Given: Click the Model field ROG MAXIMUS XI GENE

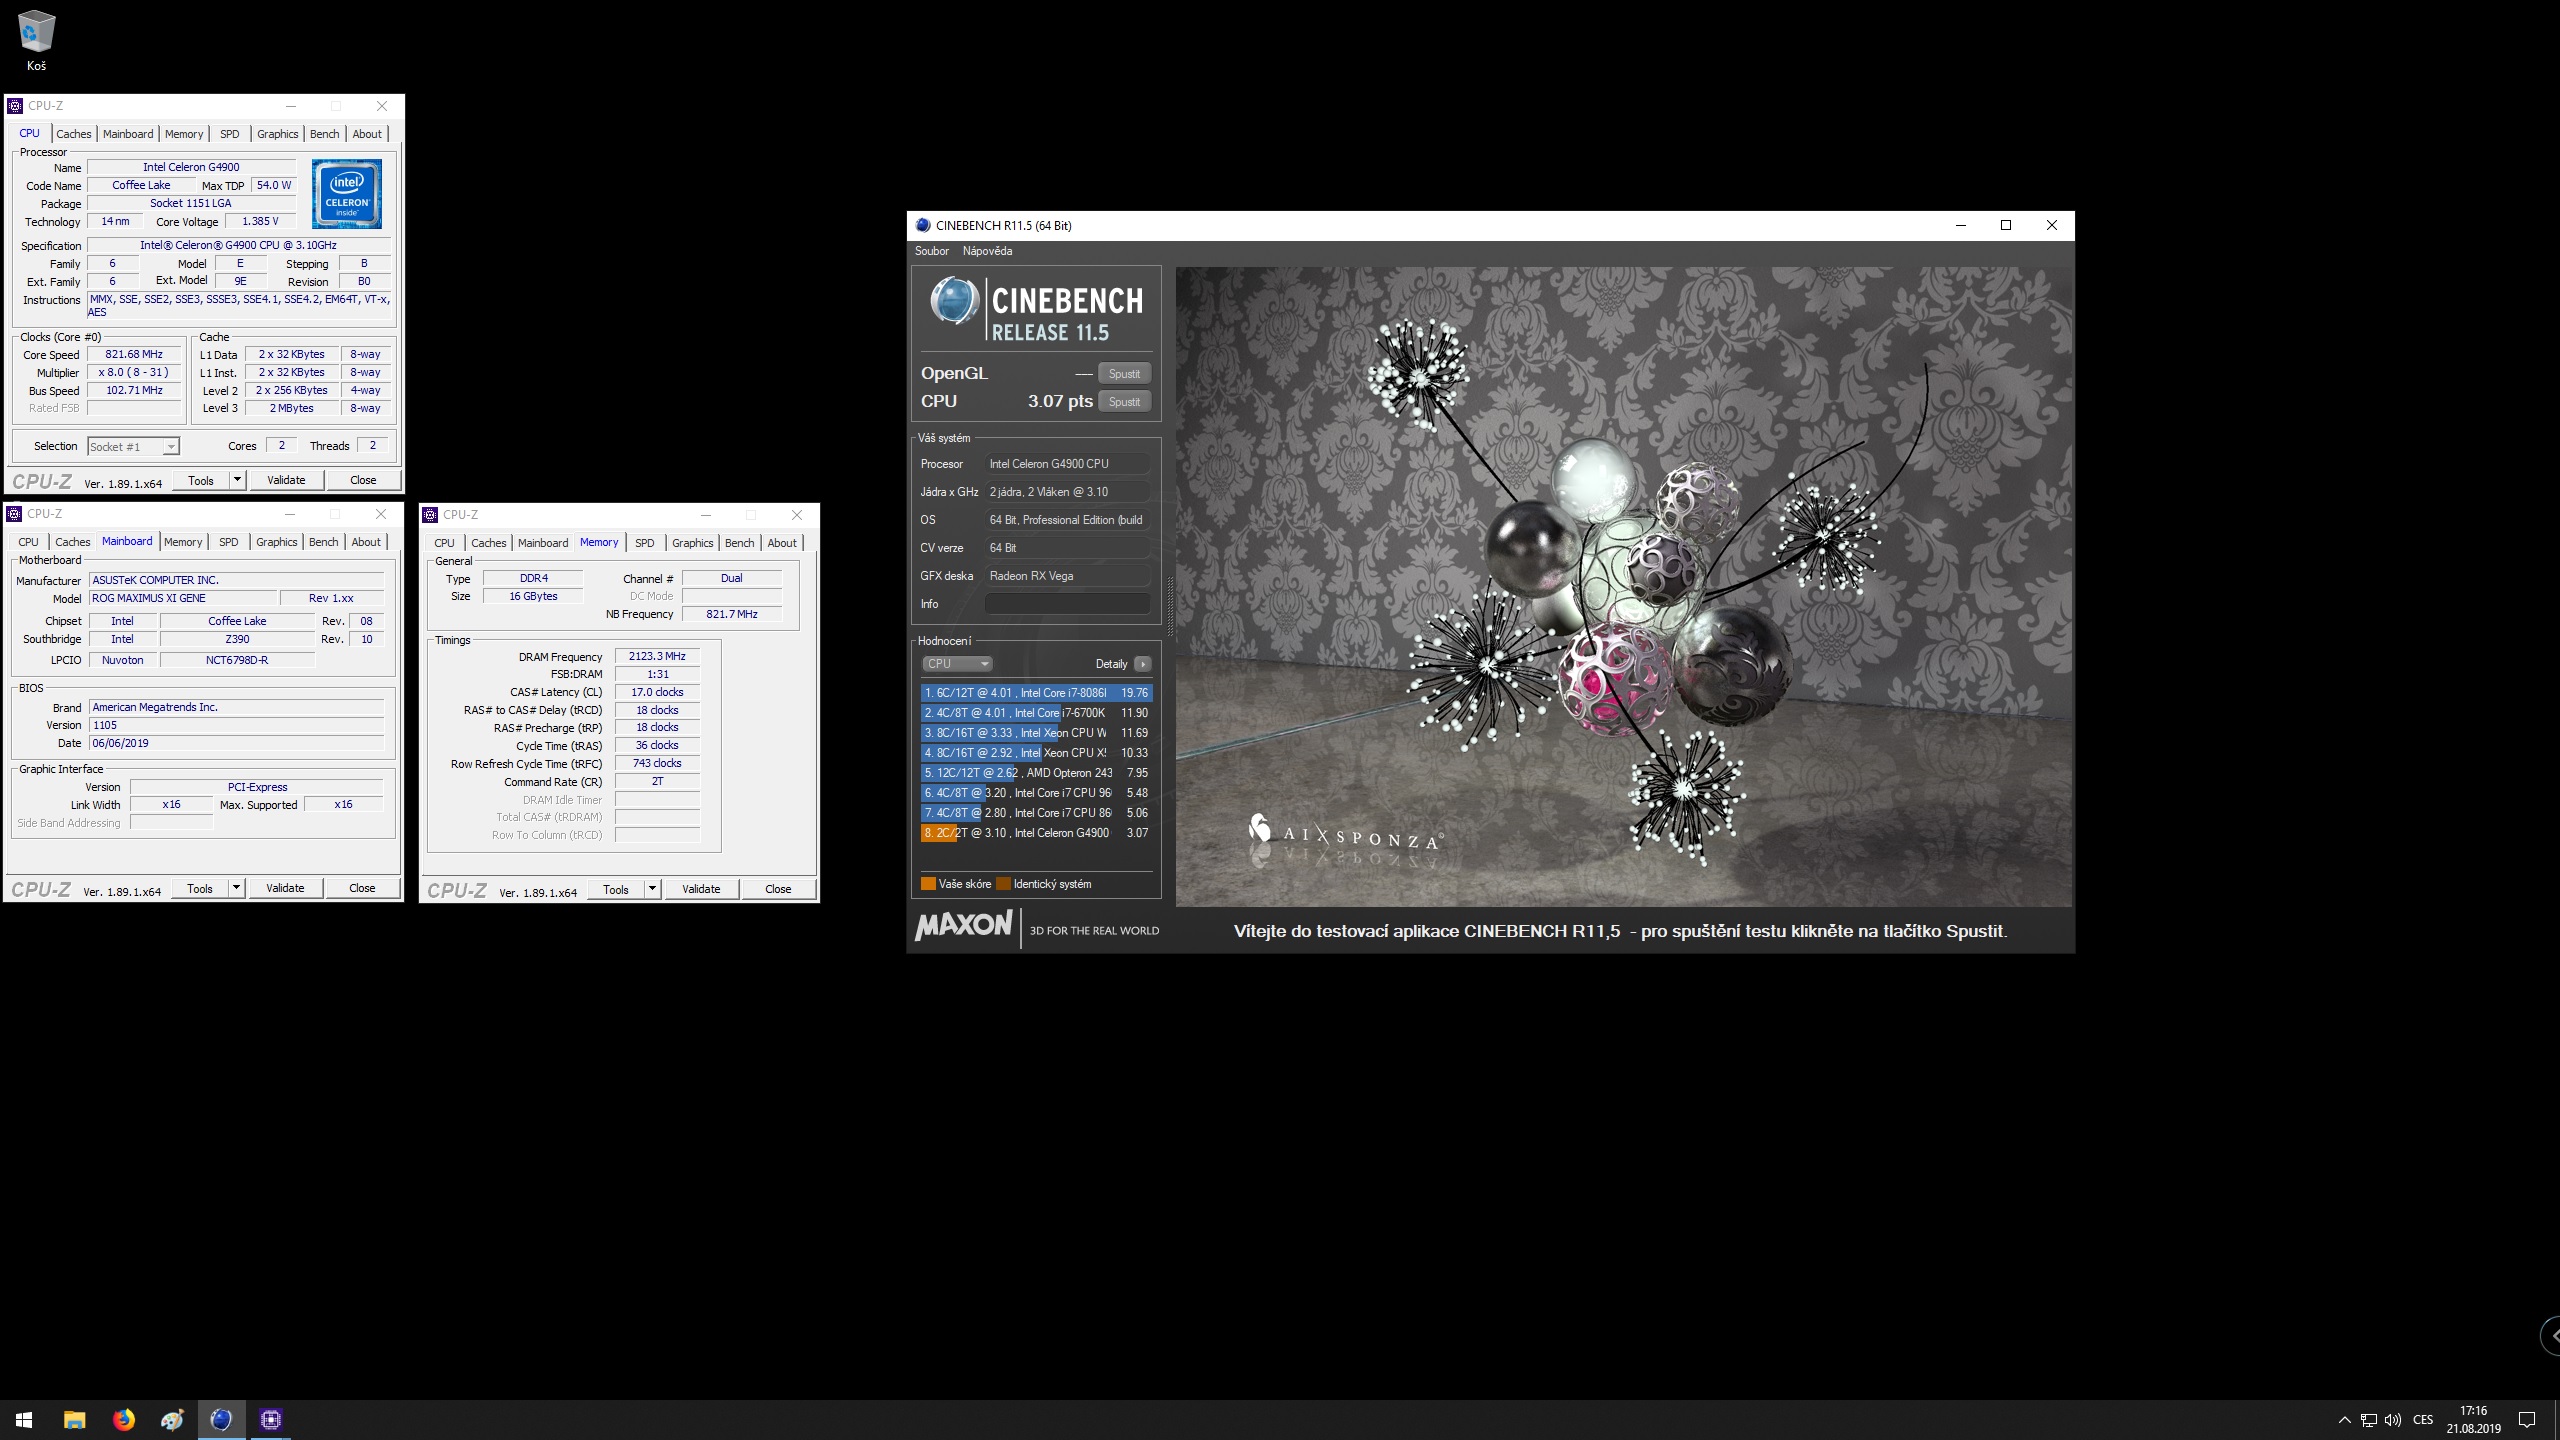Looking at the screenshot, I should point(182,598).
